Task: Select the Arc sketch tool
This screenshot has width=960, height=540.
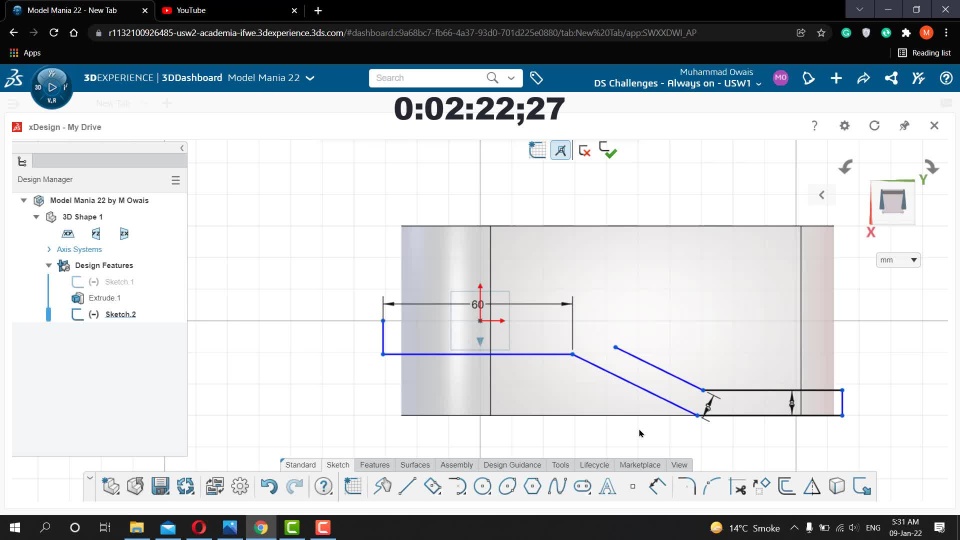Action: coord(457,486)
